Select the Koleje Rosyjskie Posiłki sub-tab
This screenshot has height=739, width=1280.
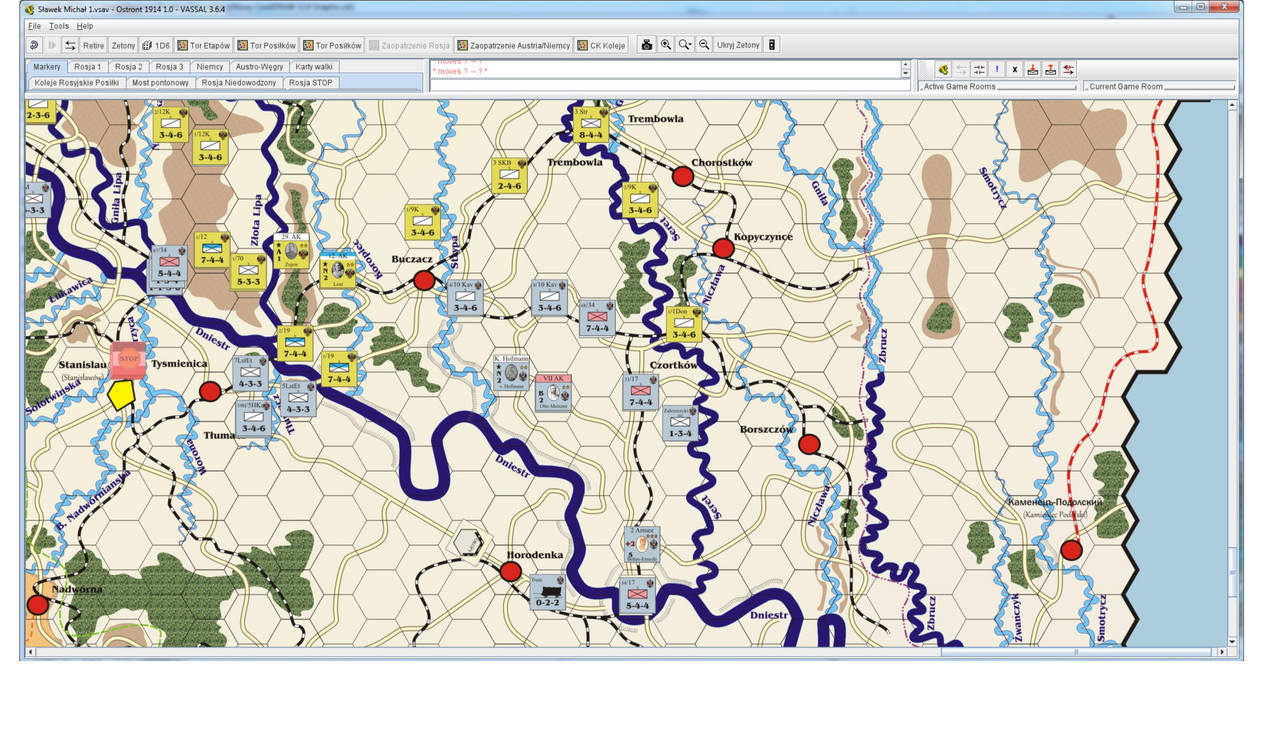[x=76, y=83]
